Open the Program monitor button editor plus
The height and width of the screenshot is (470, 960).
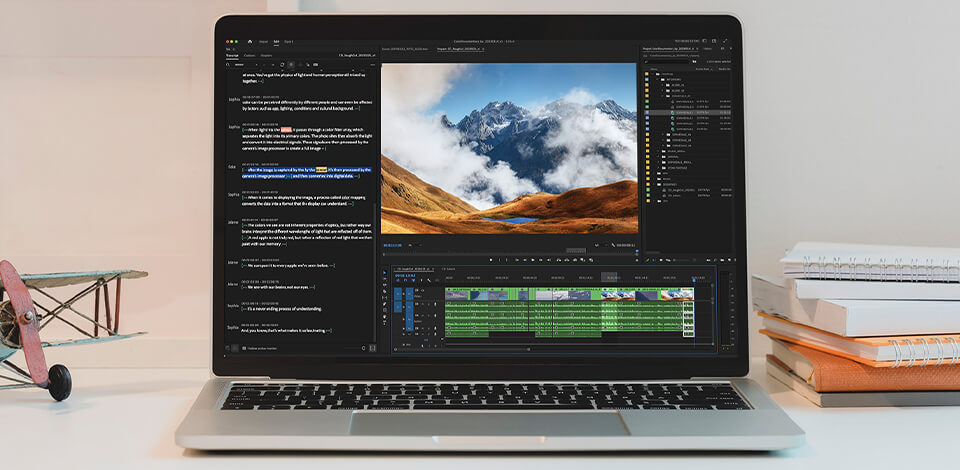pos(637,260)
